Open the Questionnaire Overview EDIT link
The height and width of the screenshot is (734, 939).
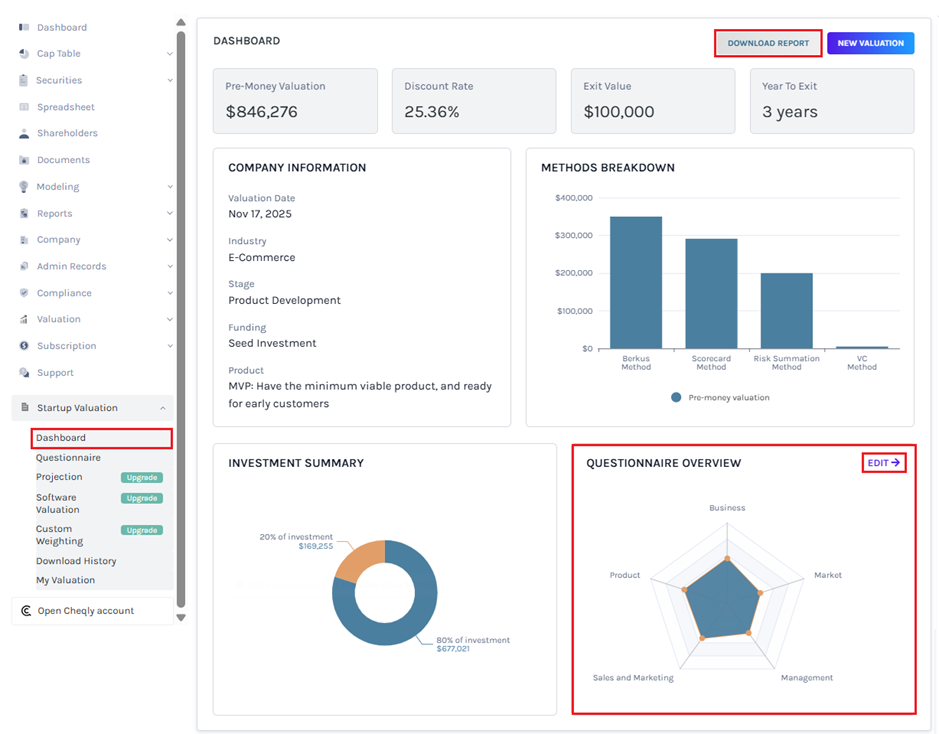[x=883, y=462]
